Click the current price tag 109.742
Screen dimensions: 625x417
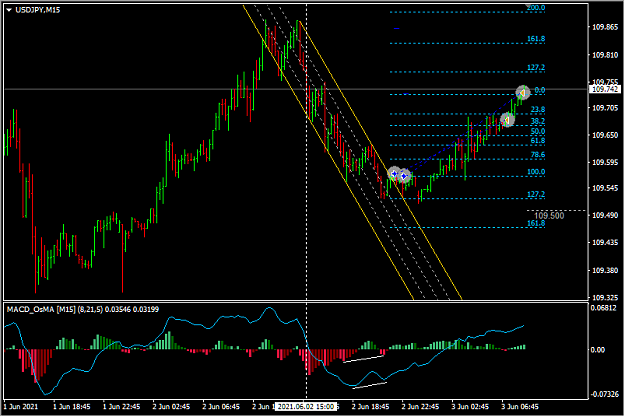[x=605, y=89]
